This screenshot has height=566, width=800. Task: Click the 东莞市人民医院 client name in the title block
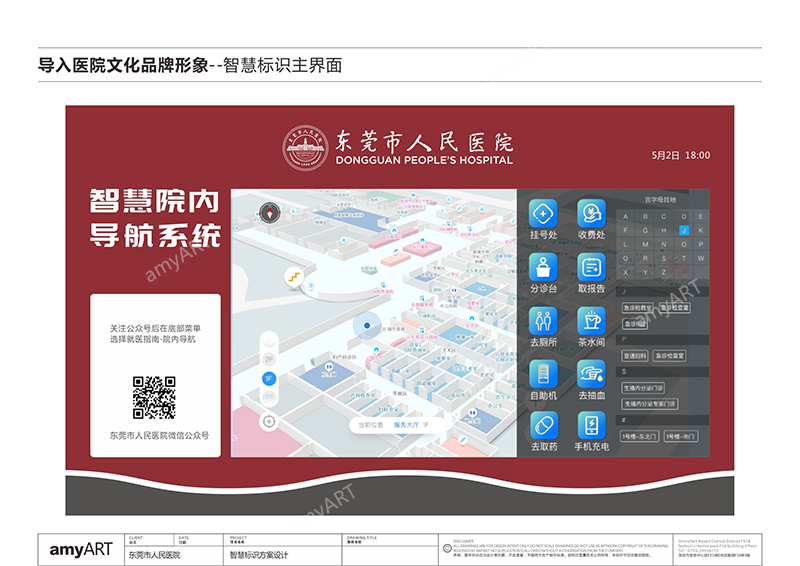(x=154, y=555)
